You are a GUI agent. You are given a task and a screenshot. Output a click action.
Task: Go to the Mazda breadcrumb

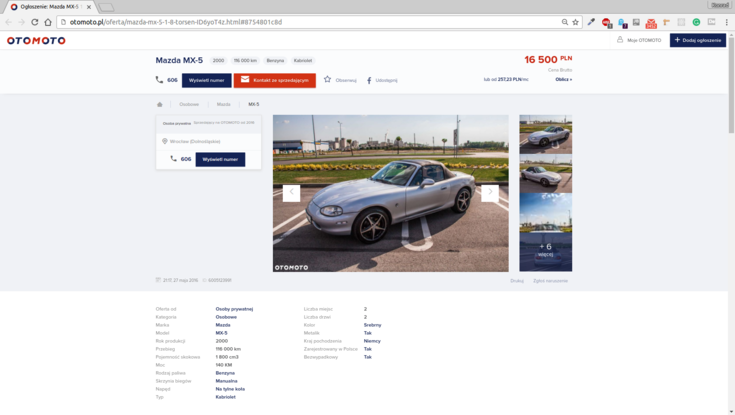[224, 104]
